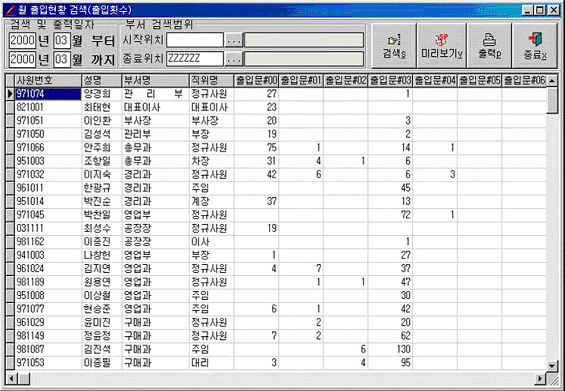Open the 시작위치 browse ellipsis button
565x391 pixels.
pos(233,40)
